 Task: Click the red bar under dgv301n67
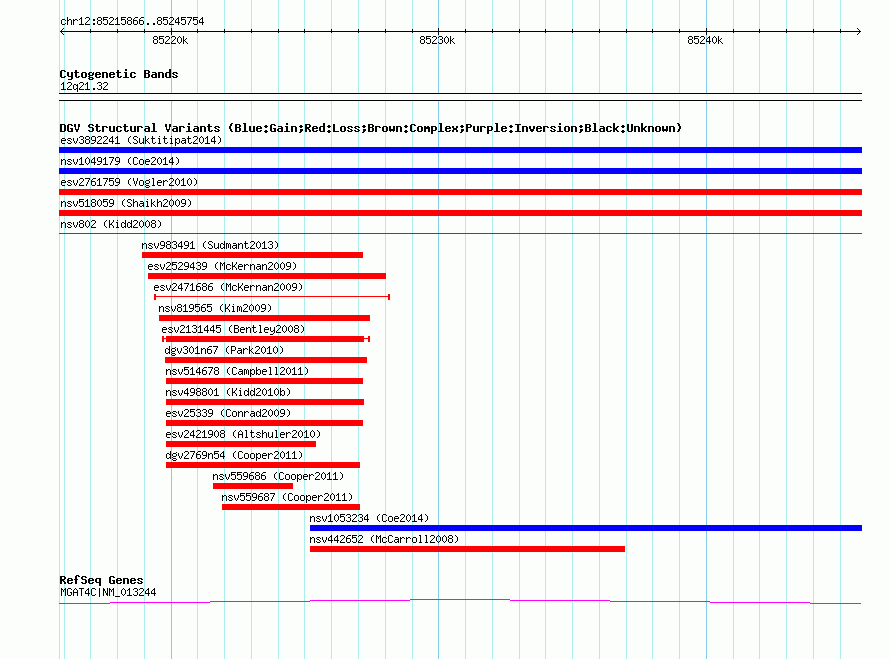[x=266, y=360]
